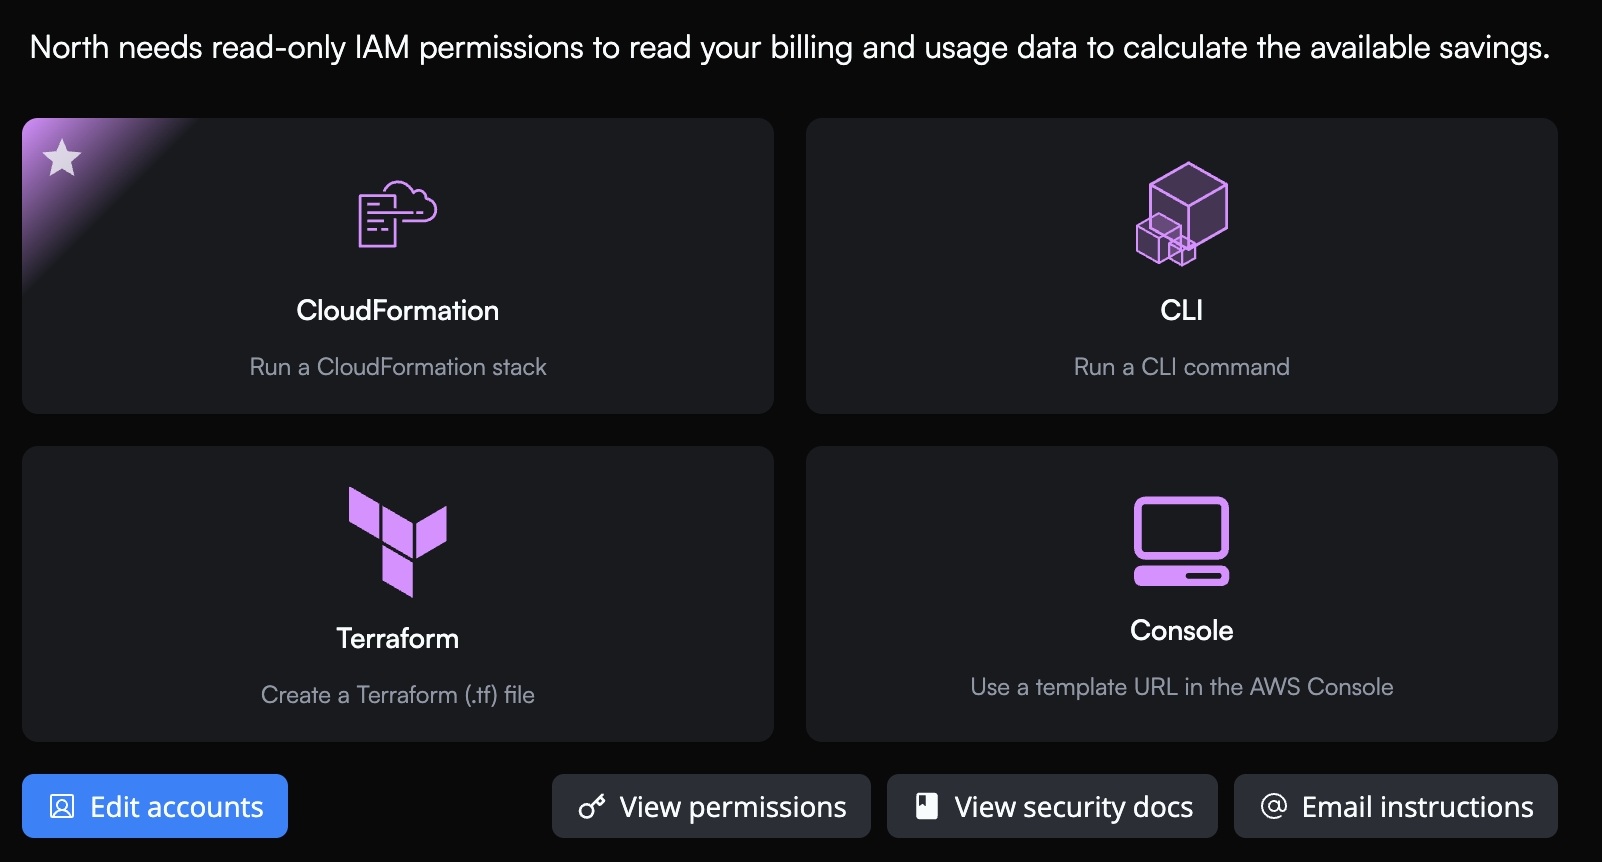The height and width of the screenshot is (862, 1602).
Task: Select the Console option title
Action: [1181, 631]
